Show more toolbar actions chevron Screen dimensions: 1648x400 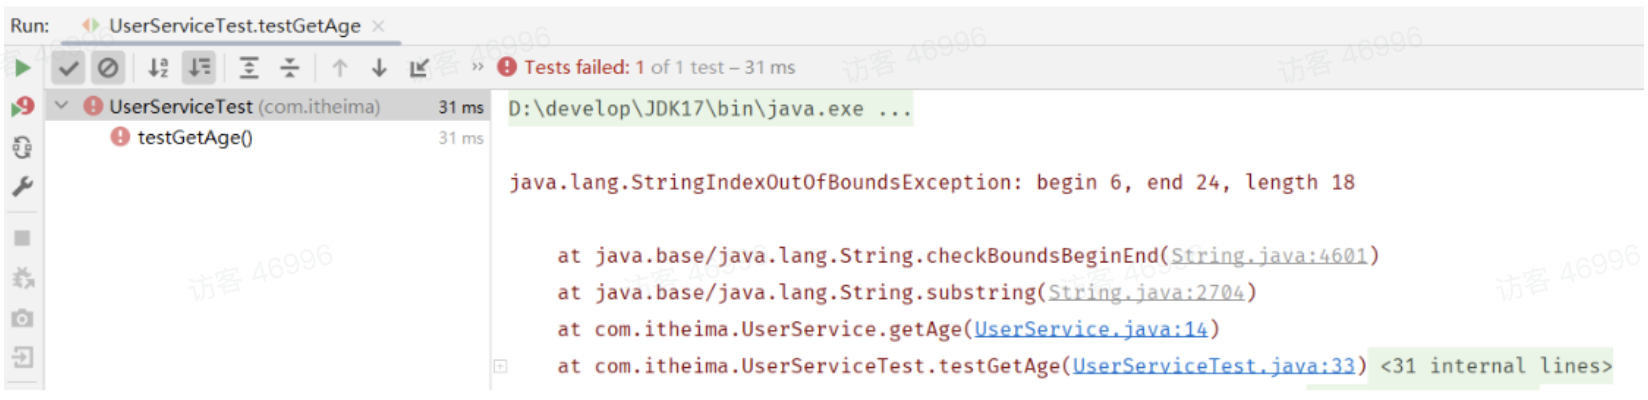click(477, 67)
